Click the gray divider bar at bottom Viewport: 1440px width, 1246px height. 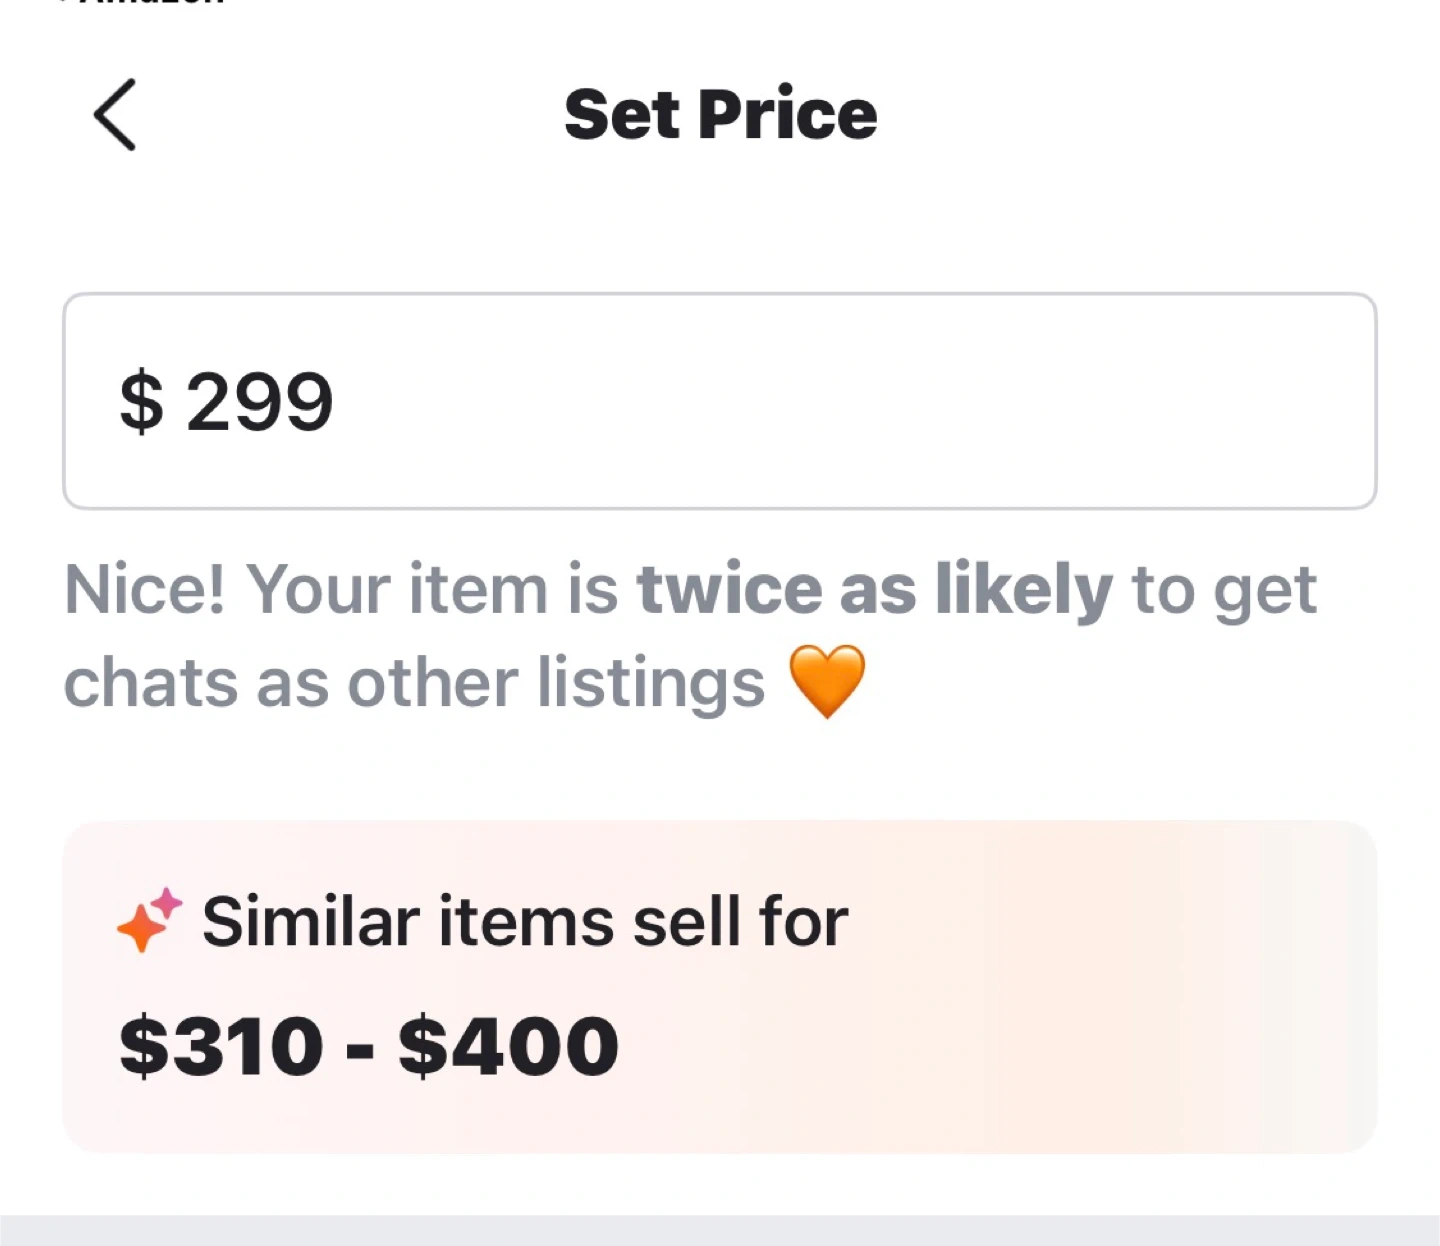[720, 1231]
